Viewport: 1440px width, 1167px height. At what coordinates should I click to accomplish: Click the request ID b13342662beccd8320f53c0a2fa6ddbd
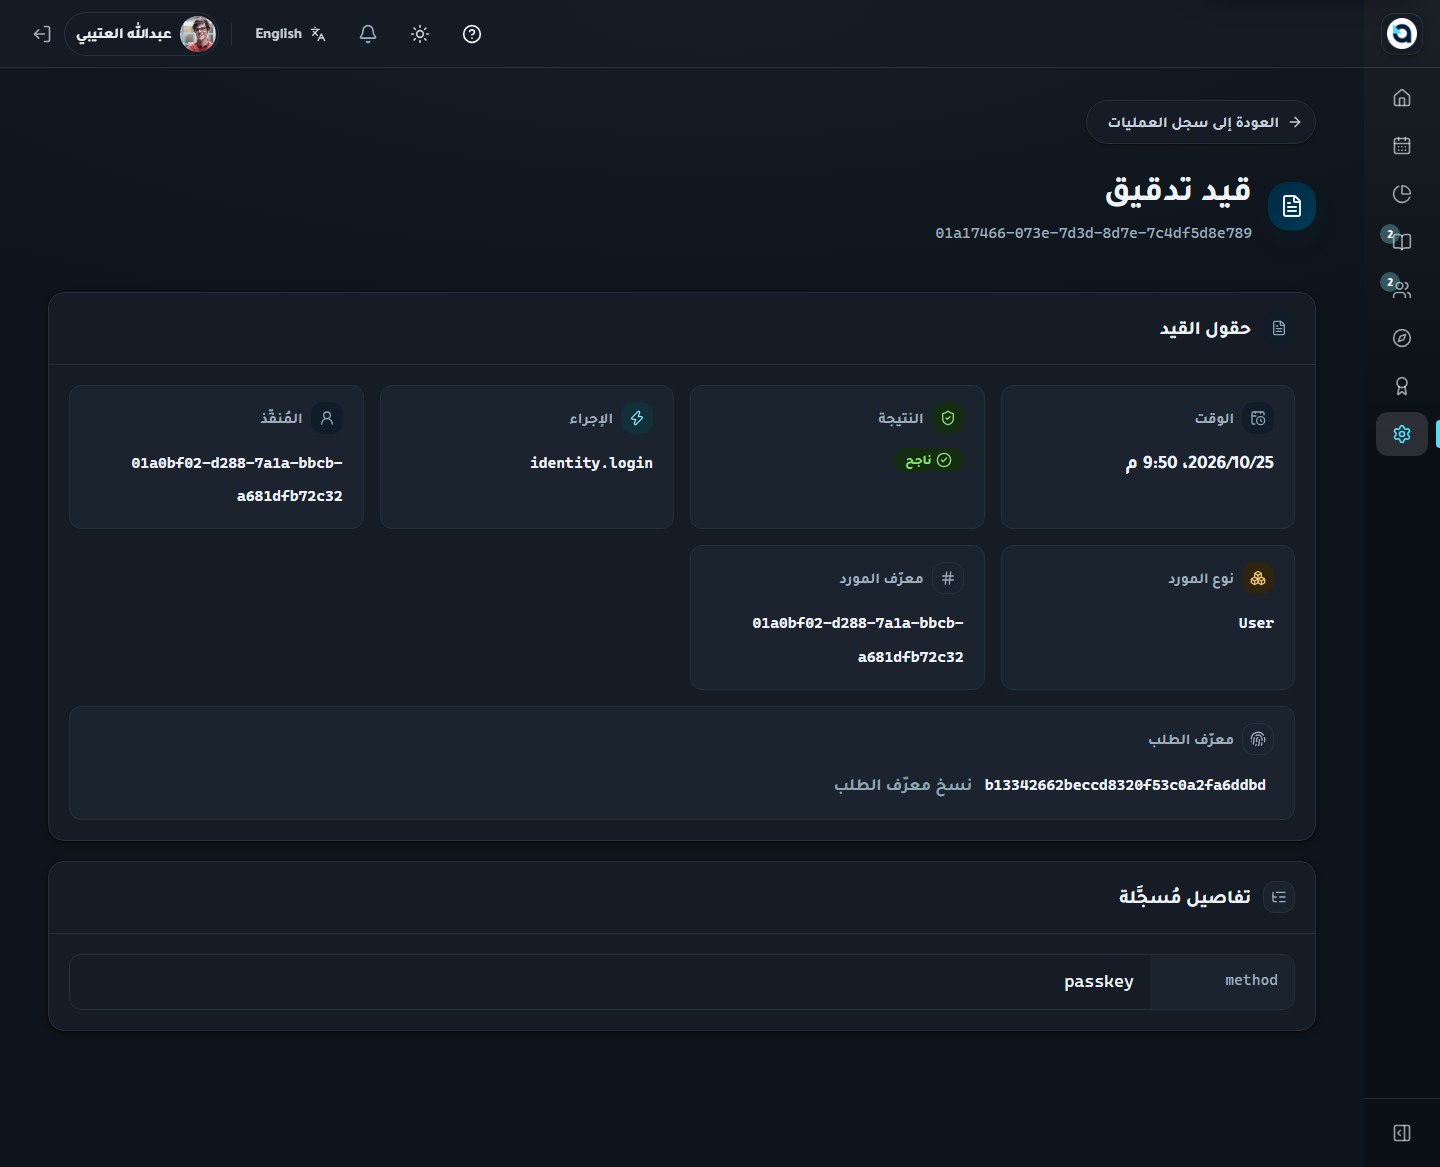coord(1125,785)
